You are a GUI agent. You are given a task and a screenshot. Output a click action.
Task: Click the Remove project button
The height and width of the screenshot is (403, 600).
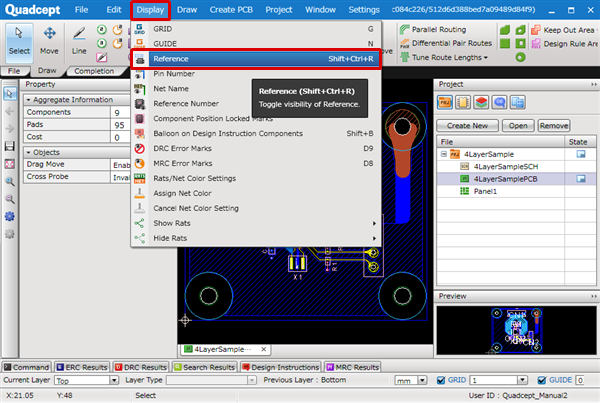(x=554, y=126)
